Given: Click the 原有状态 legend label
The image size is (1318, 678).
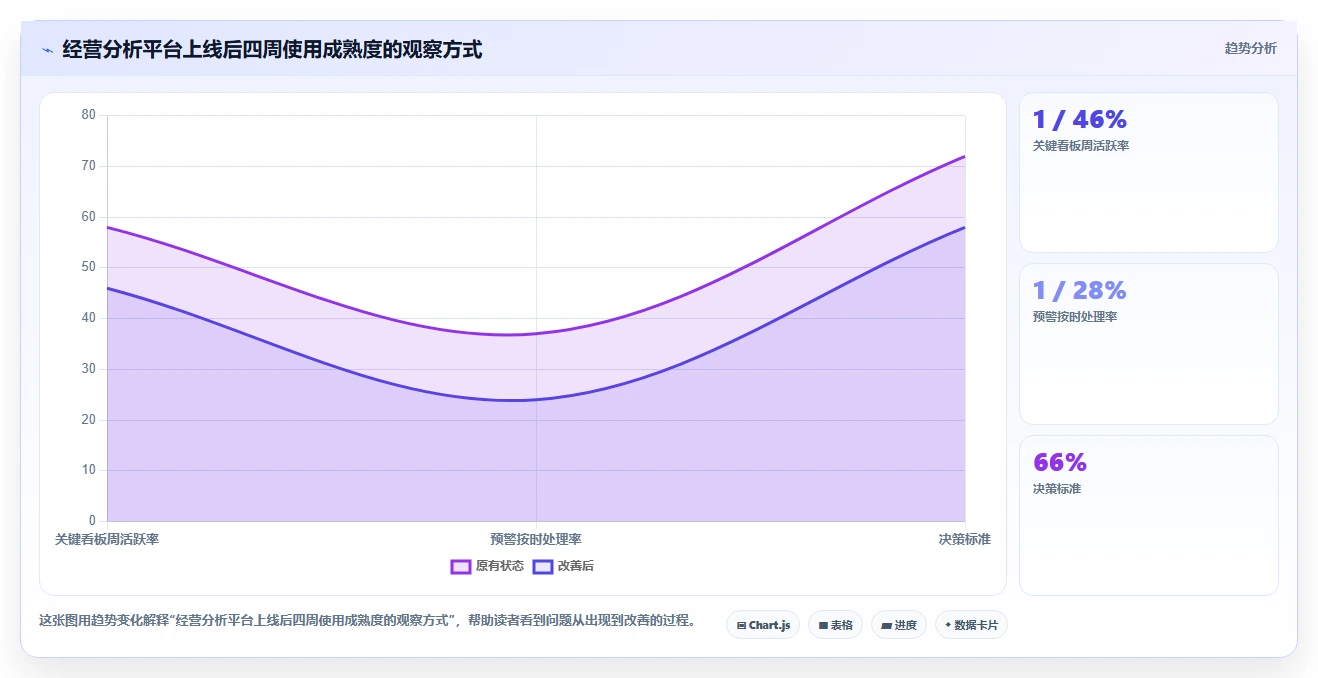Looking at the screenshot, I should point(500,567).
